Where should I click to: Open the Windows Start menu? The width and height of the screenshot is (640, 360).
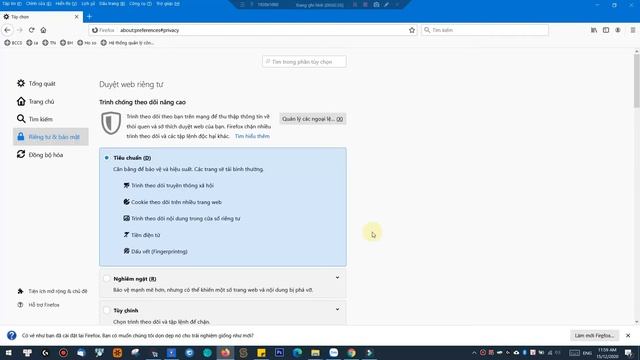(8, 353)
